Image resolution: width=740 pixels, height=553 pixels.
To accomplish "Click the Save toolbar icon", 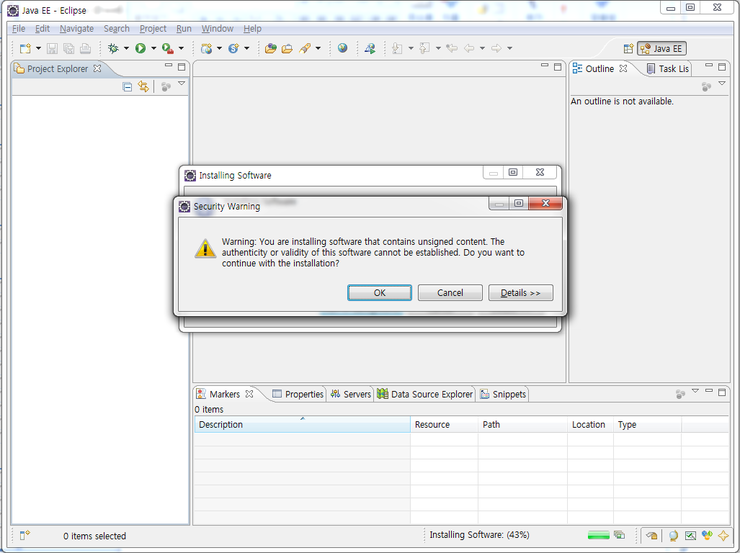I will click(52, 48).
